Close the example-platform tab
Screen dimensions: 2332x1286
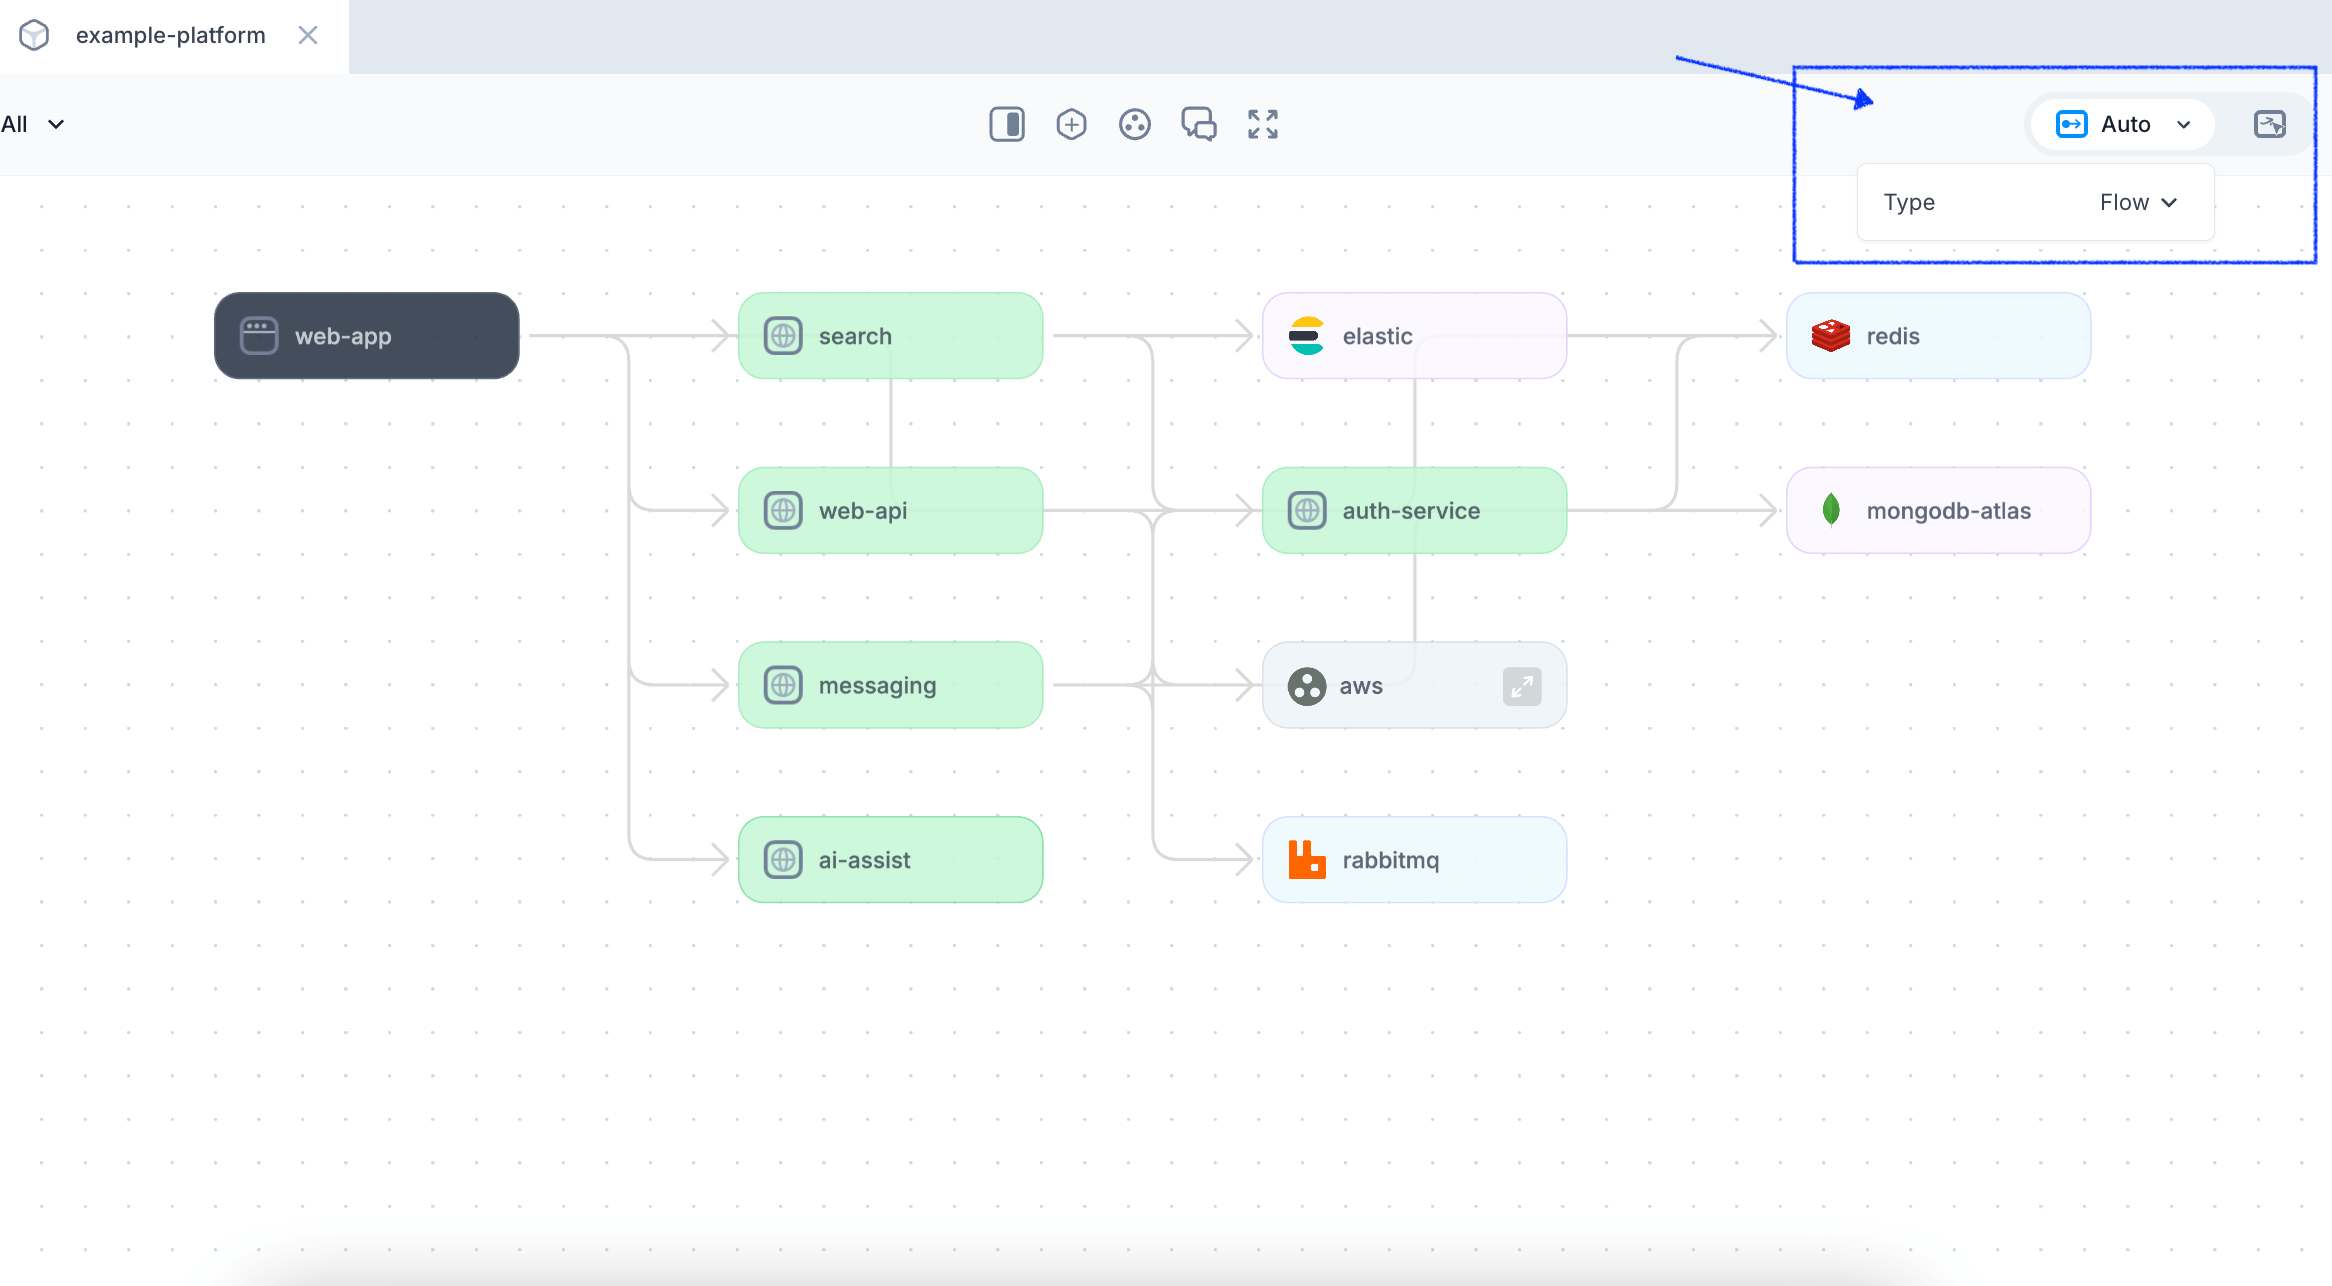pyautogui.click(x=308, y=36)
